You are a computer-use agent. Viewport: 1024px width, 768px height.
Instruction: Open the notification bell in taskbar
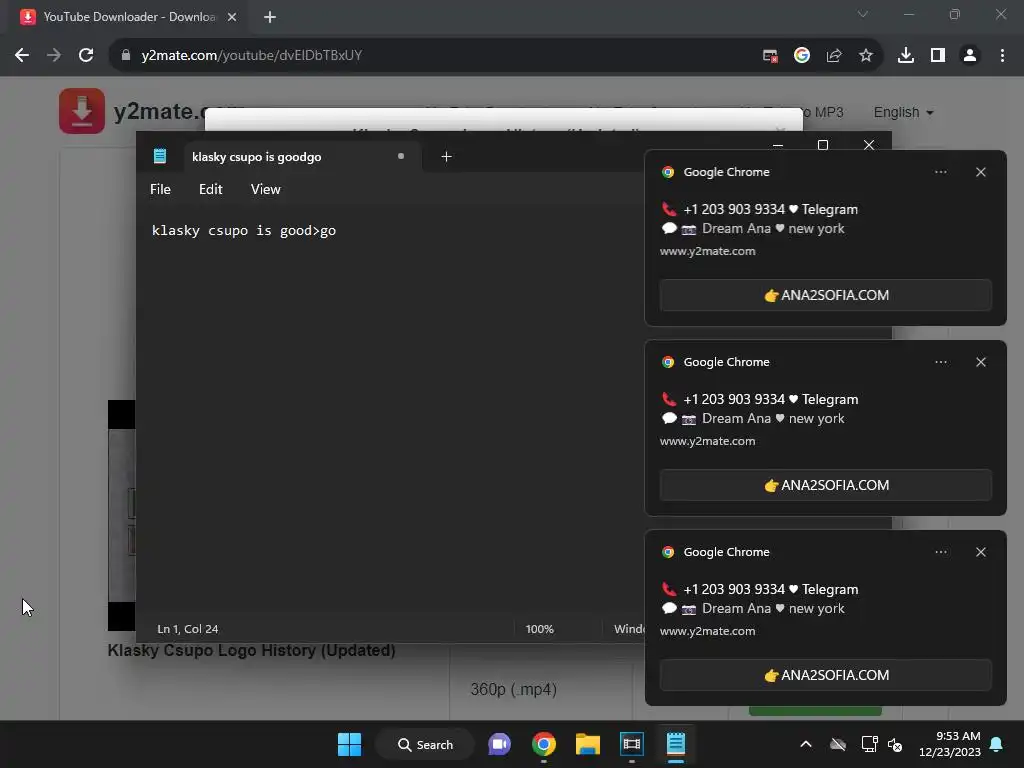(997, 744)
